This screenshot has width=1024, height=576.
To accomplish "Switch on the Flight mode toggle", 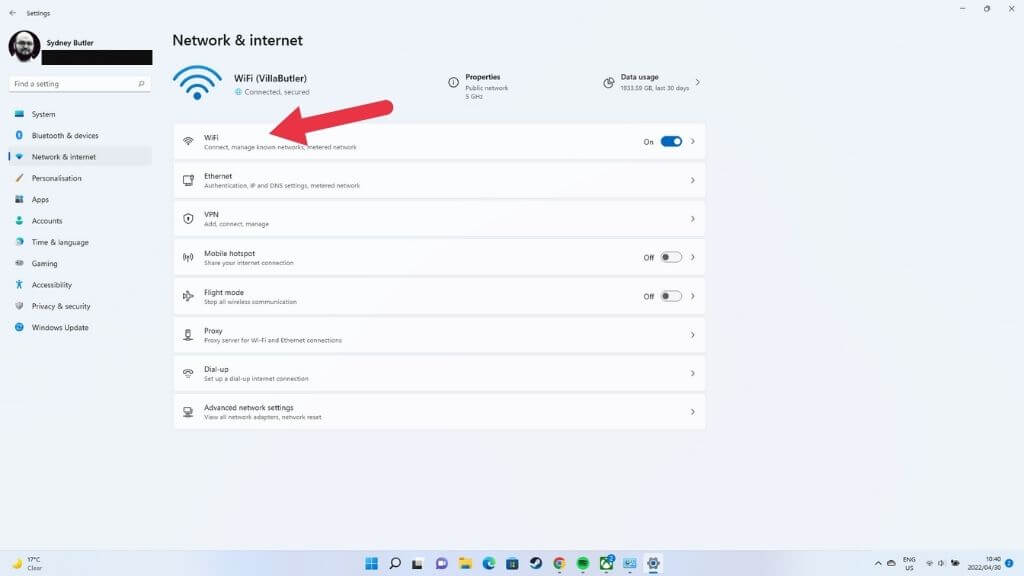I will [x=671, y=296].
